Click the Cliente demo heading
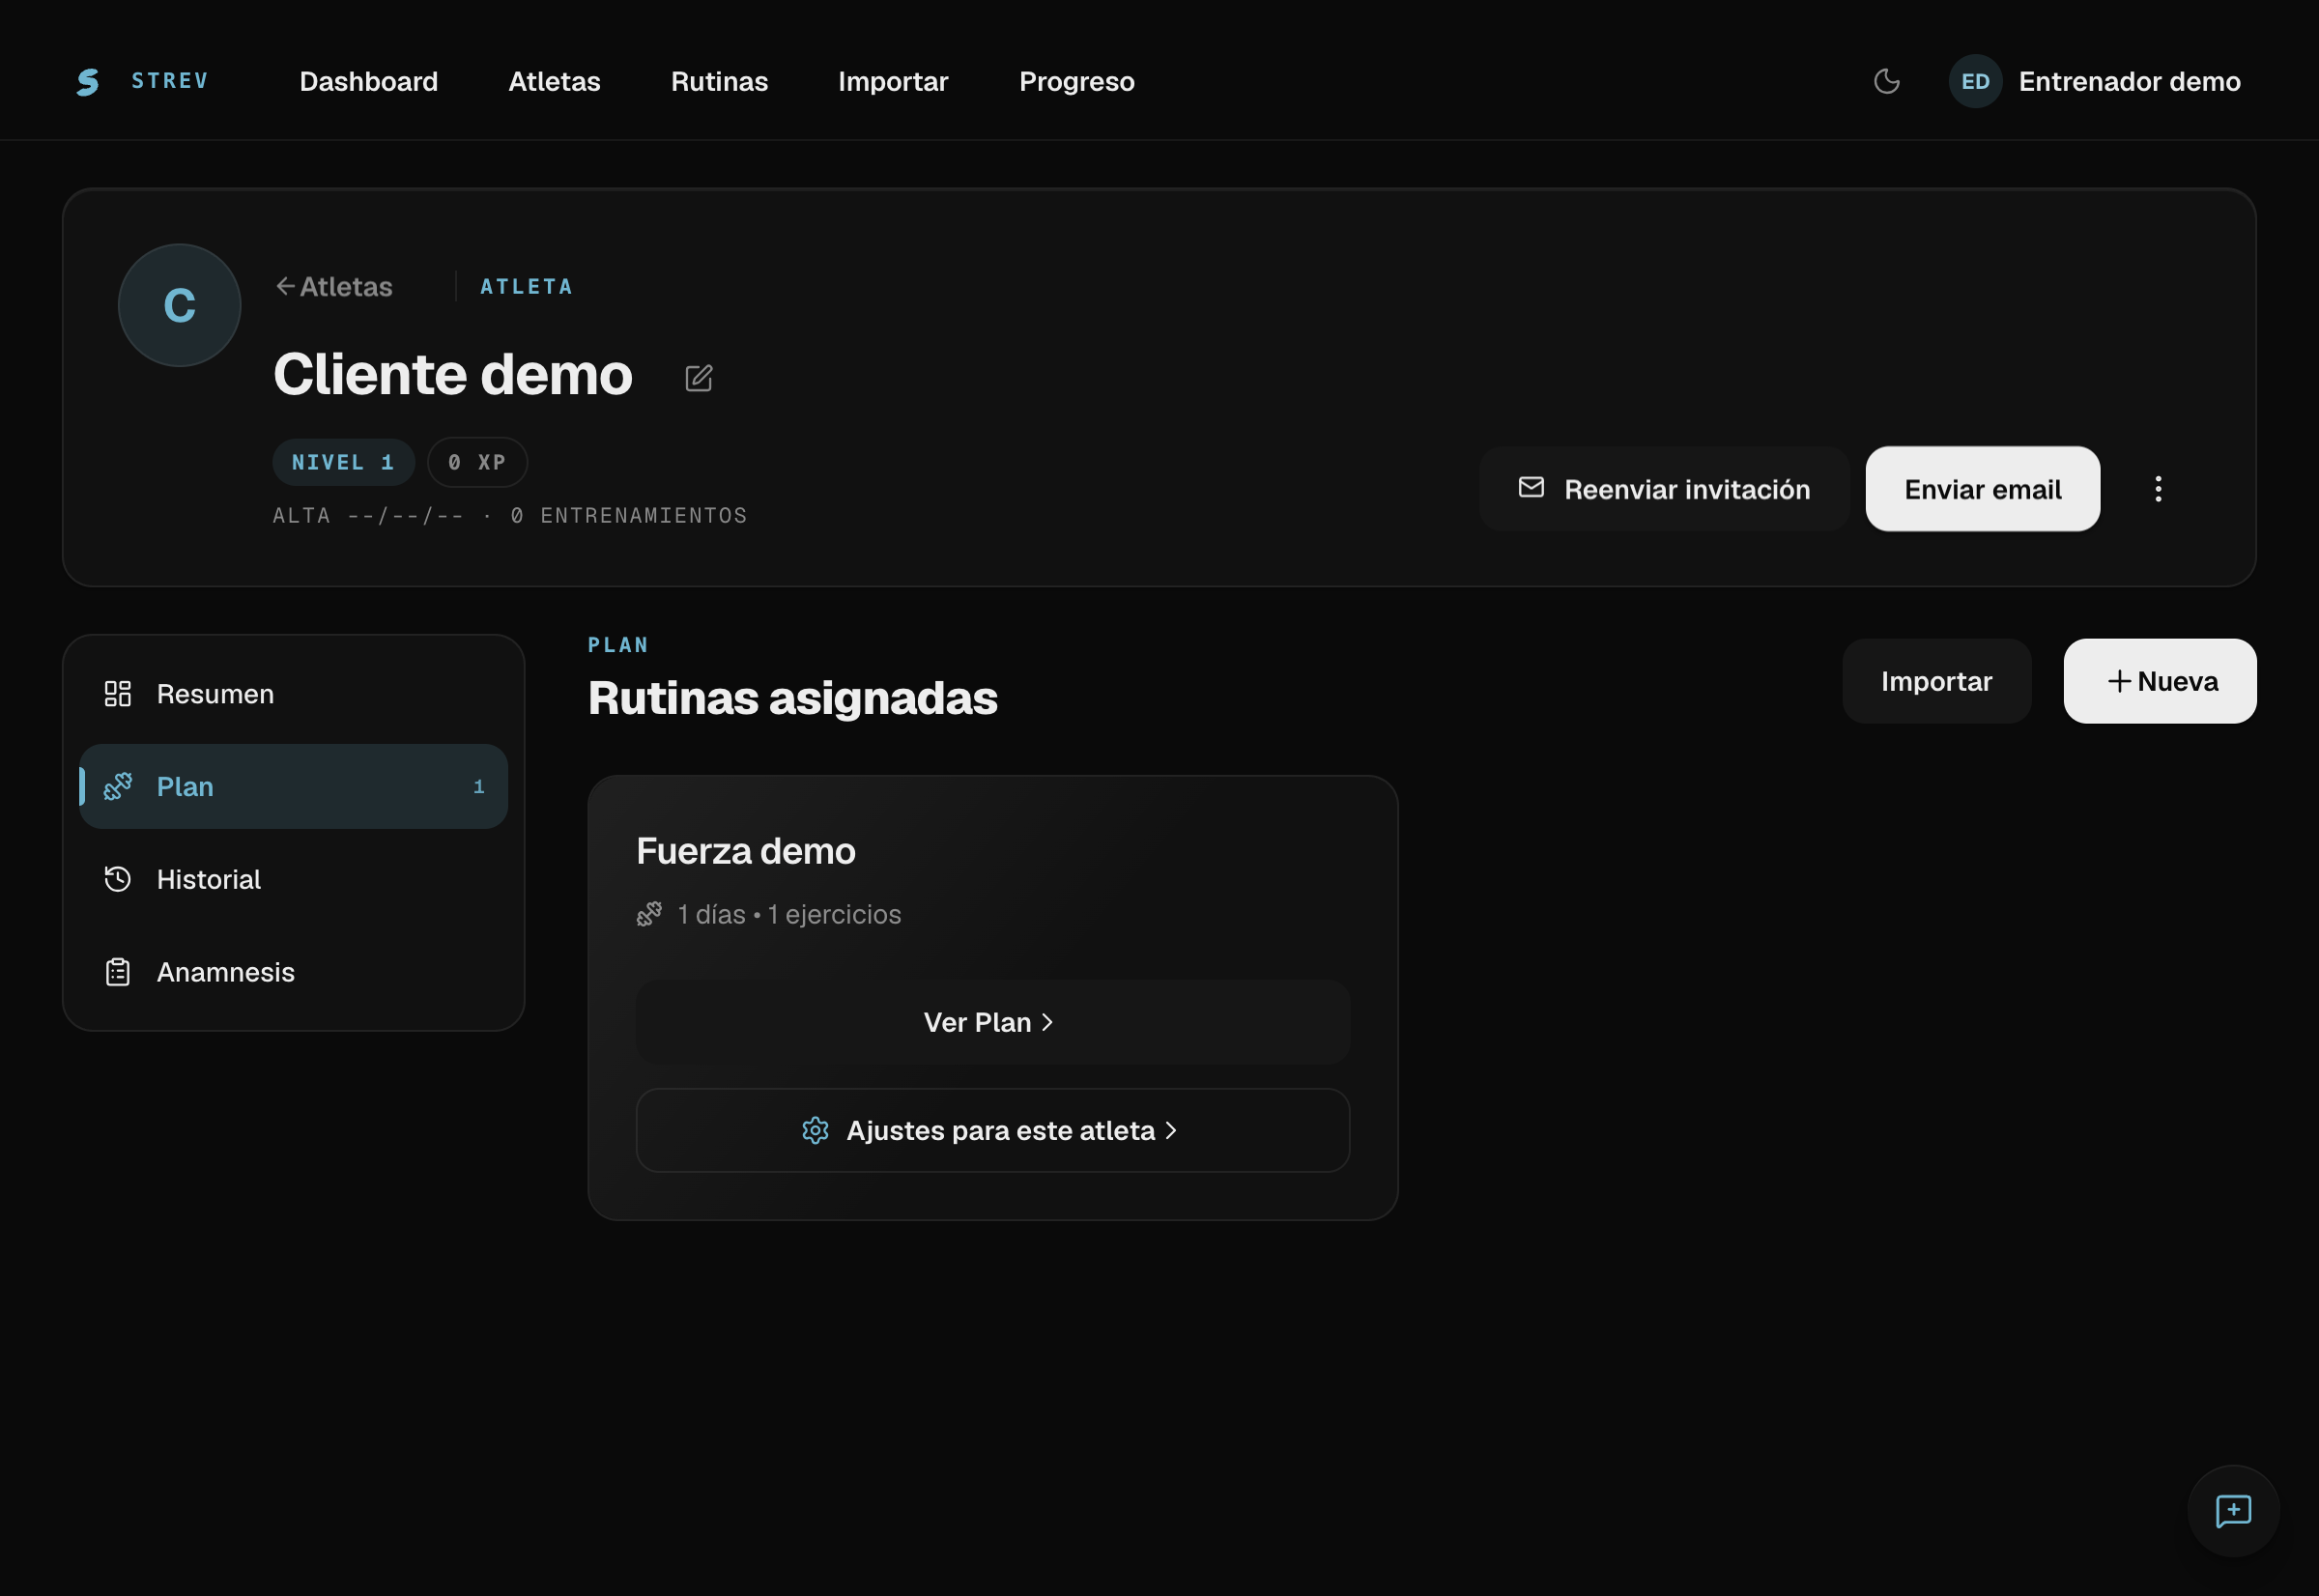Viewport: 2319px width, 1596px height. click(x=453, y=374)
